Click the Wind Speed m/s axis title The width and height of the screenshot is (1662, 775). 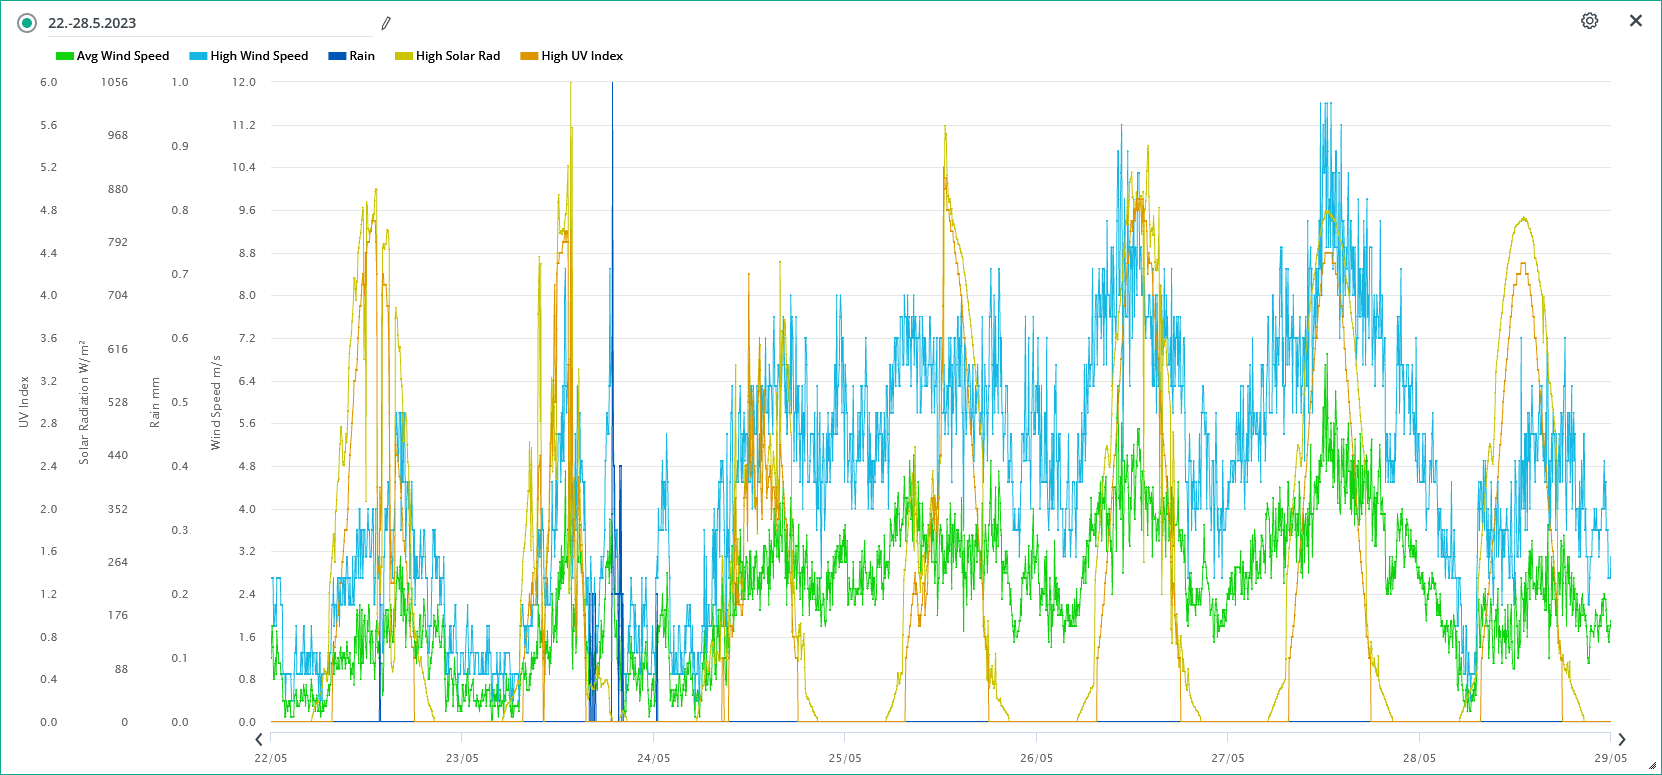point(216,402)
